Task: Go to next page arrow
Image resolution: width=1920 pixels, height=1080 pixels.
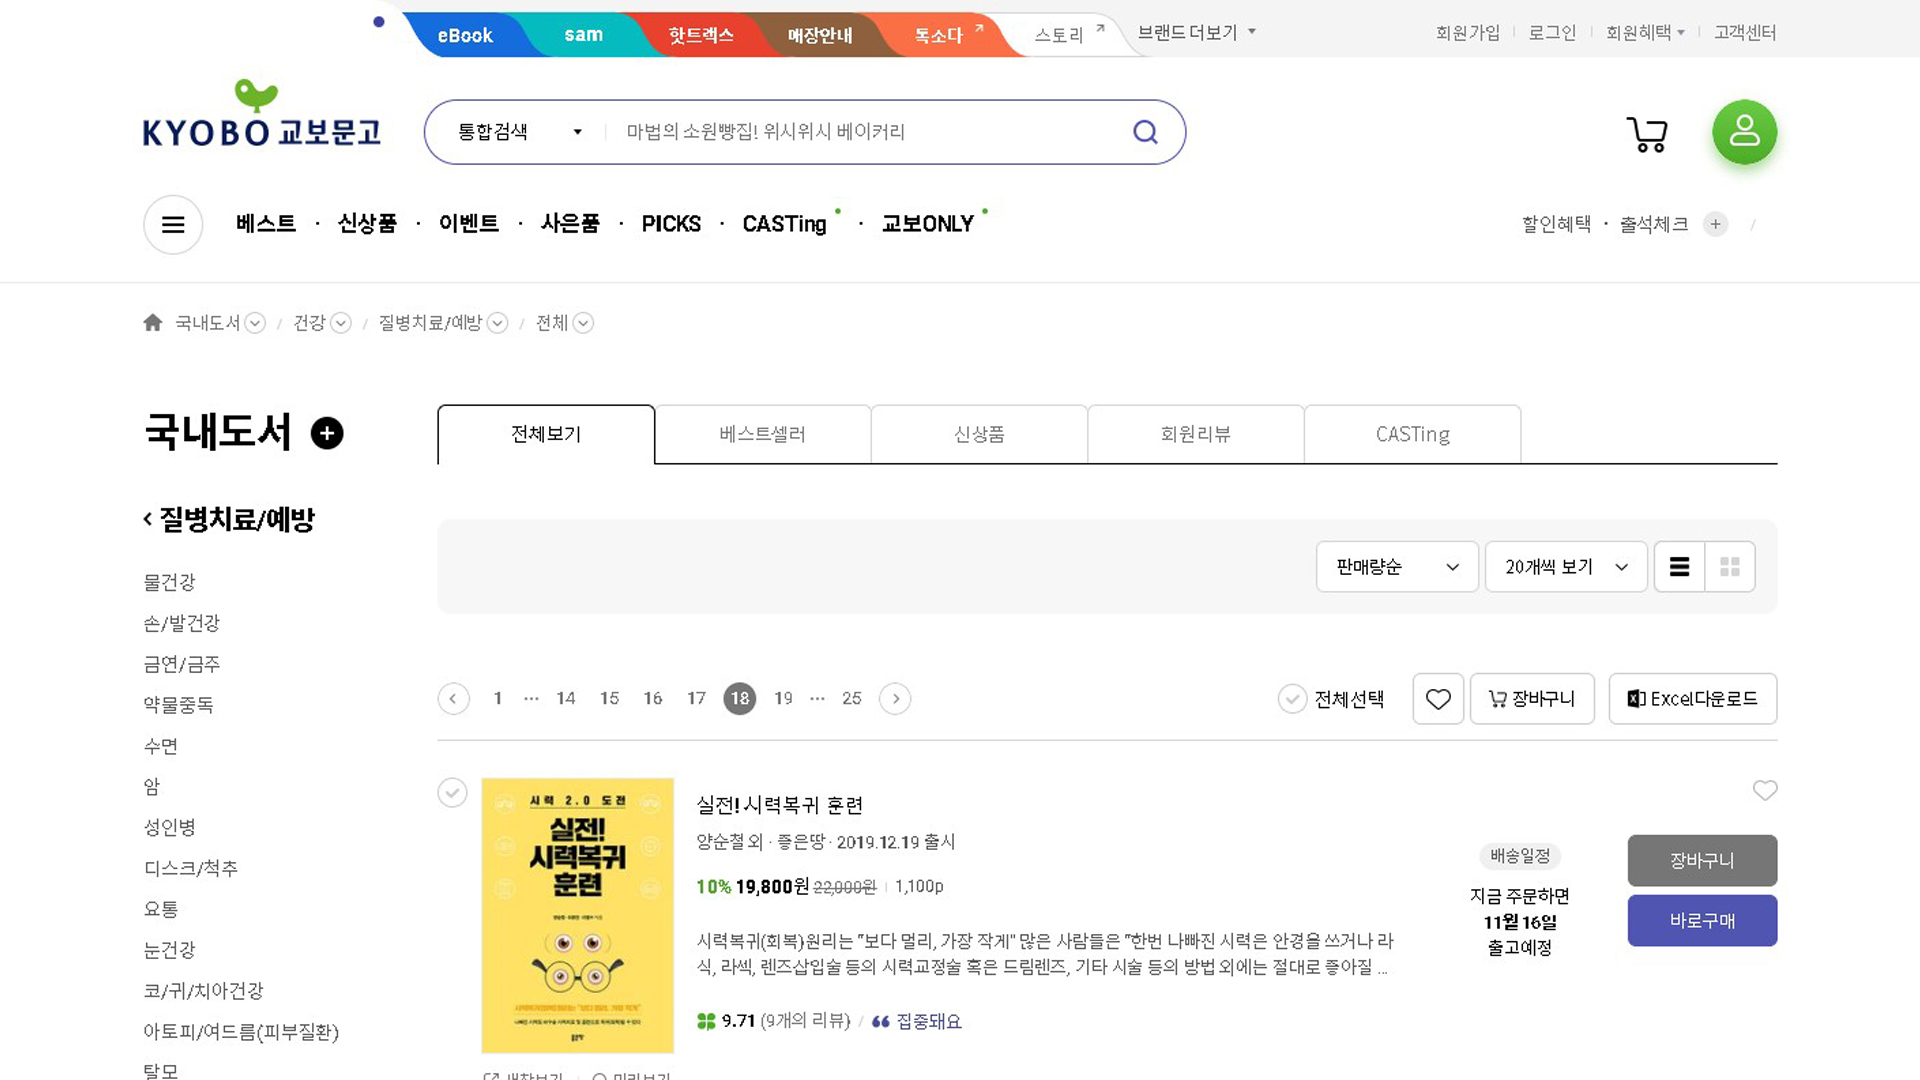Action: [895, 699]
